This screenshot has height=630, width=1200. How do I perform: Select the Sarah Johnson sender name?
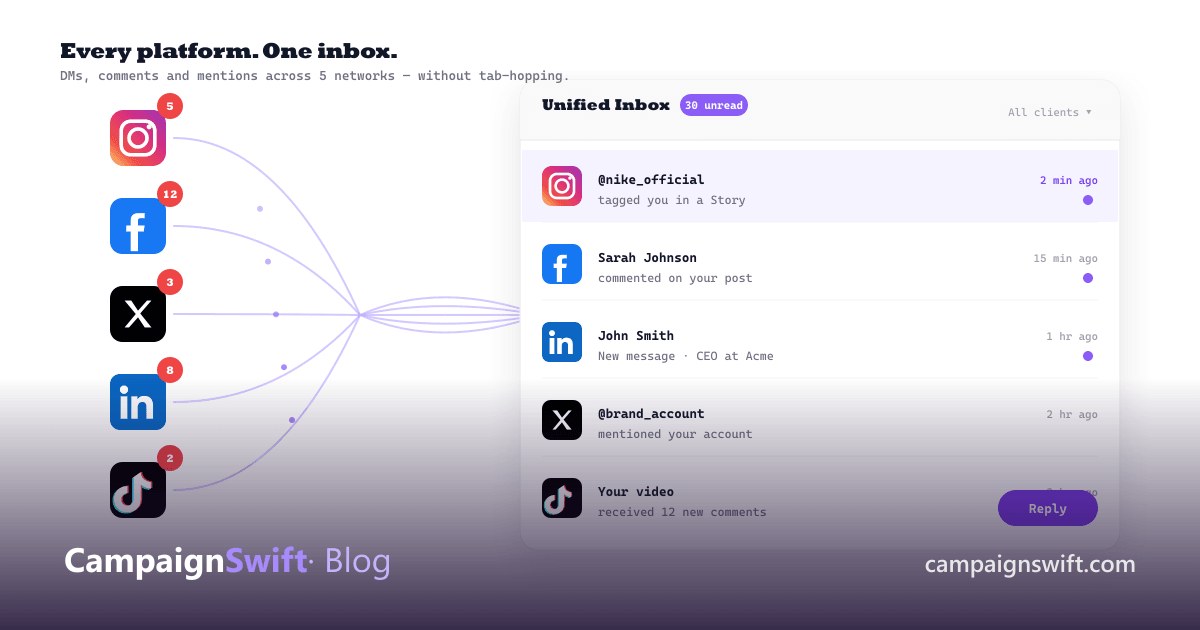647,258
